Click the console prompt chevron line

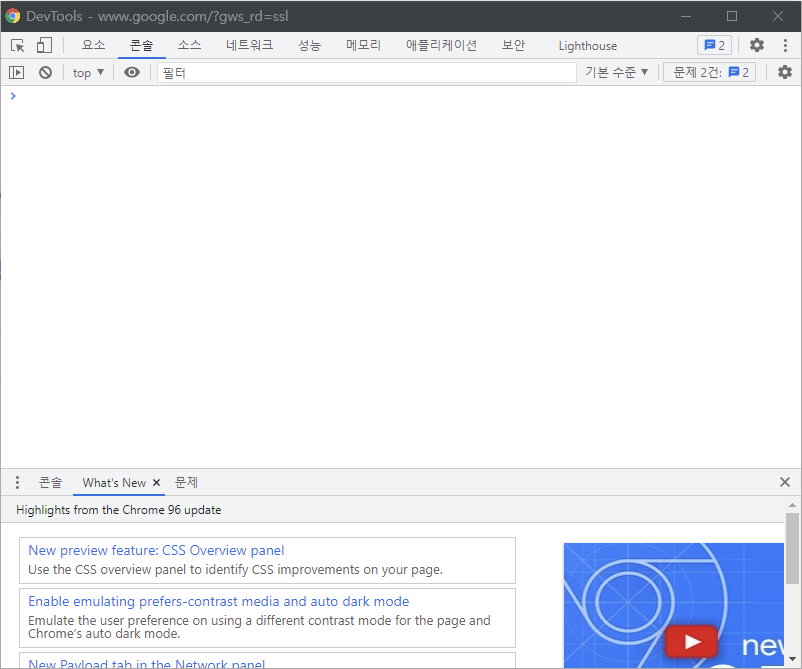400,96
